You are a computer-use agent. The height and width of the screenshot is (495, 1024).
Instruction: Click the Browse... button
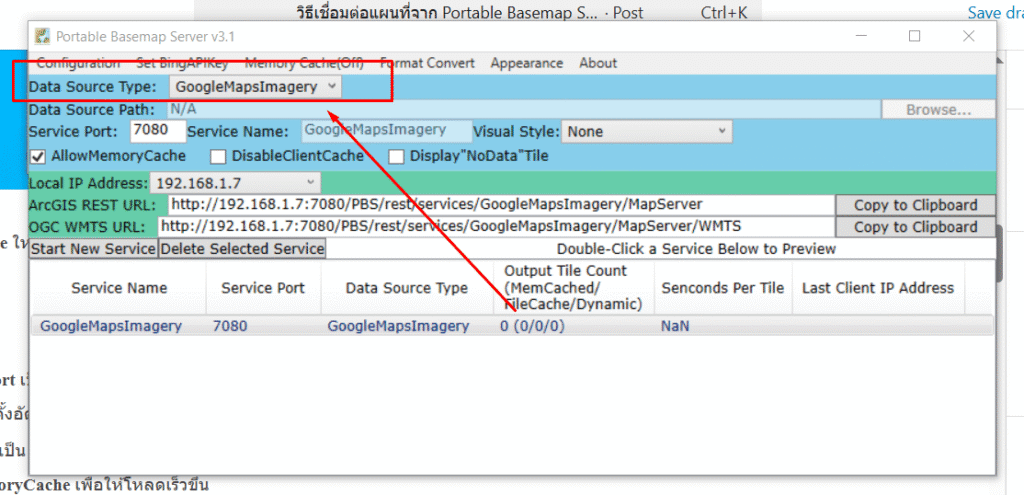[938, 110]
